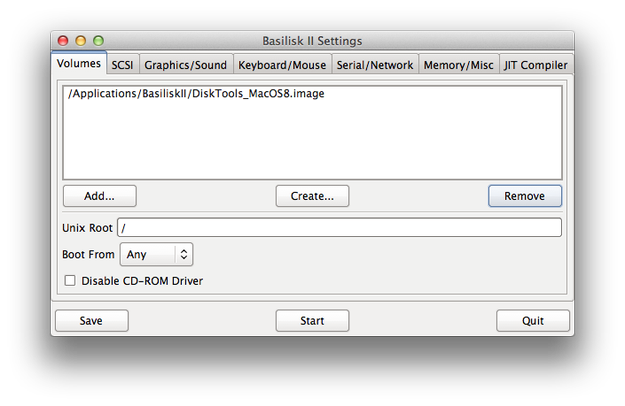
Task: Go to the Graphics/Sound tab
Action: pos(186,65)
